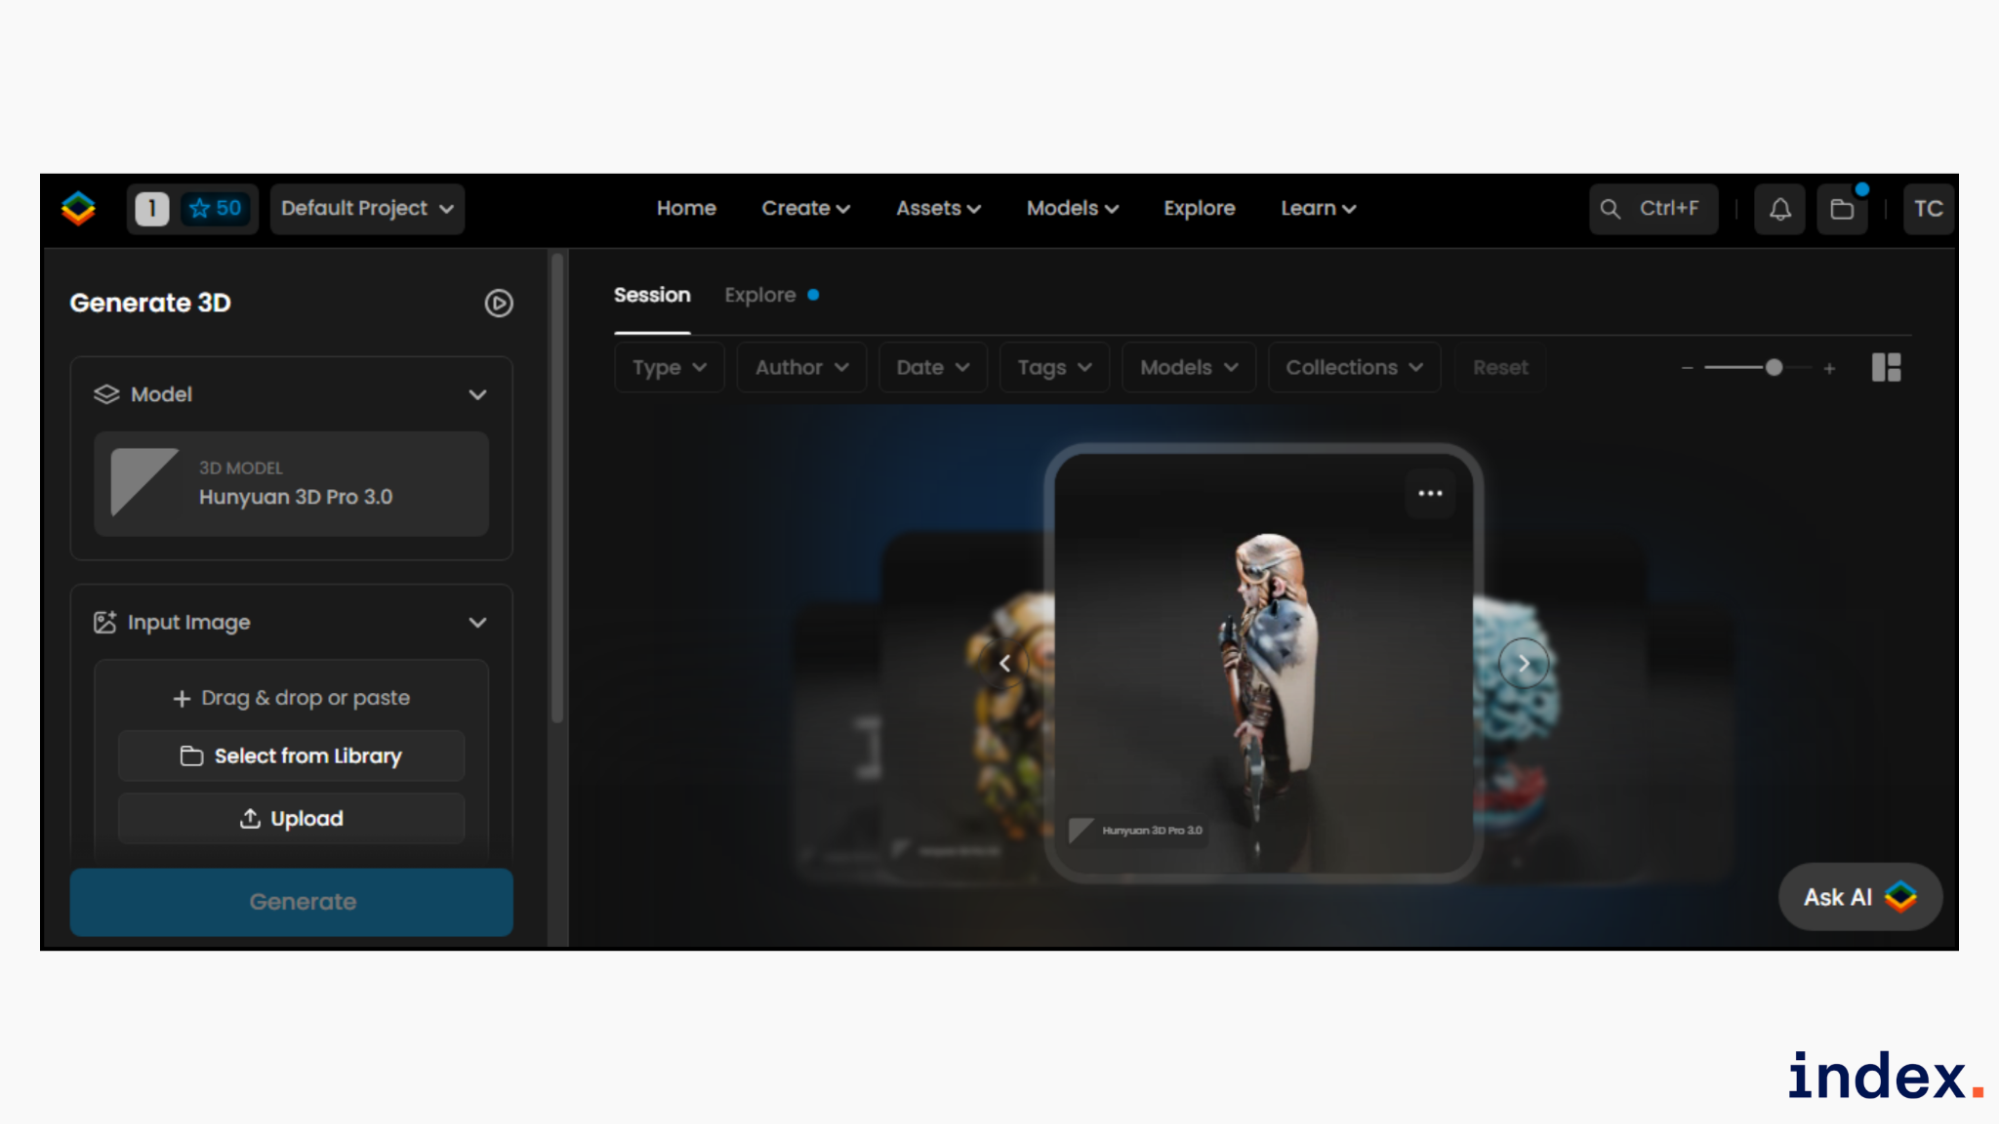Click the play tutorial icon beside Generate 3D
Screen dimensions: 1999x1125
[x=498, y=303]
